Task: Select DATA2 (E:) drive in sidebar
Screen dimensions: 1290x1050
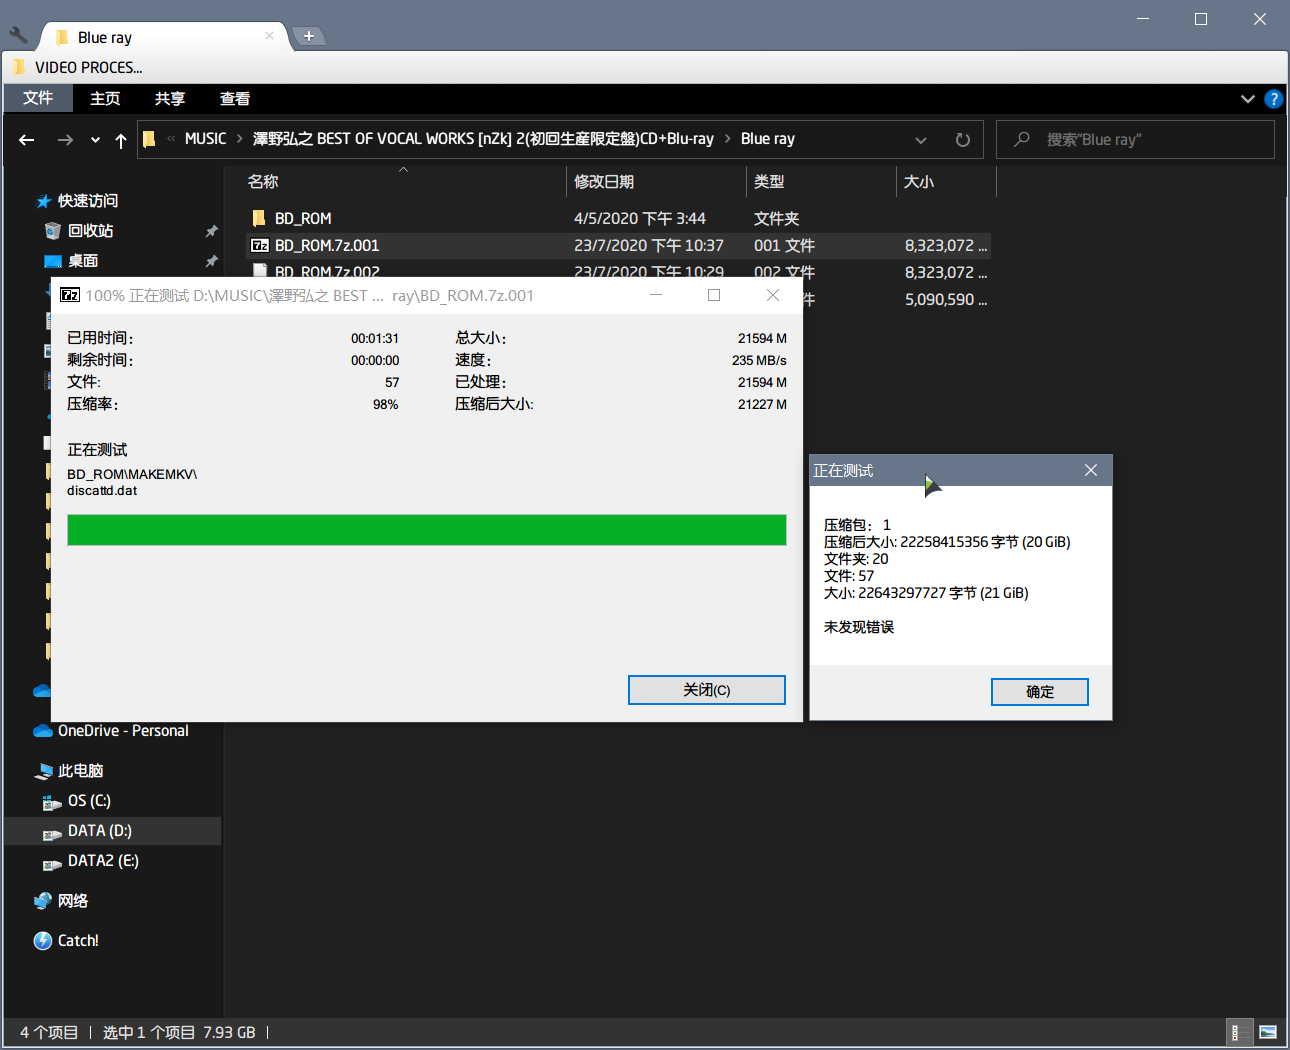Action: click(x=102, y=861)
